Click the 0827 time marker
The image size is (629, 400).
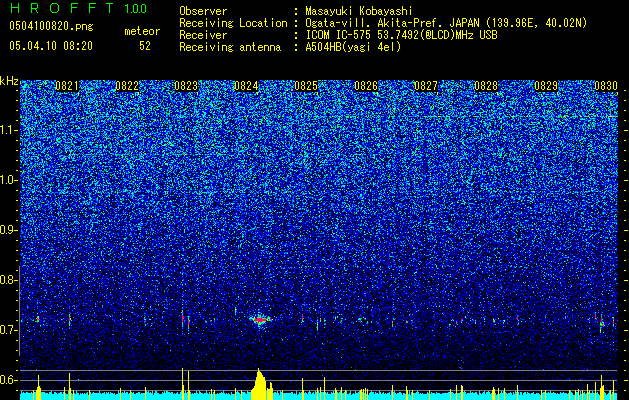click(x=426, y=86)
